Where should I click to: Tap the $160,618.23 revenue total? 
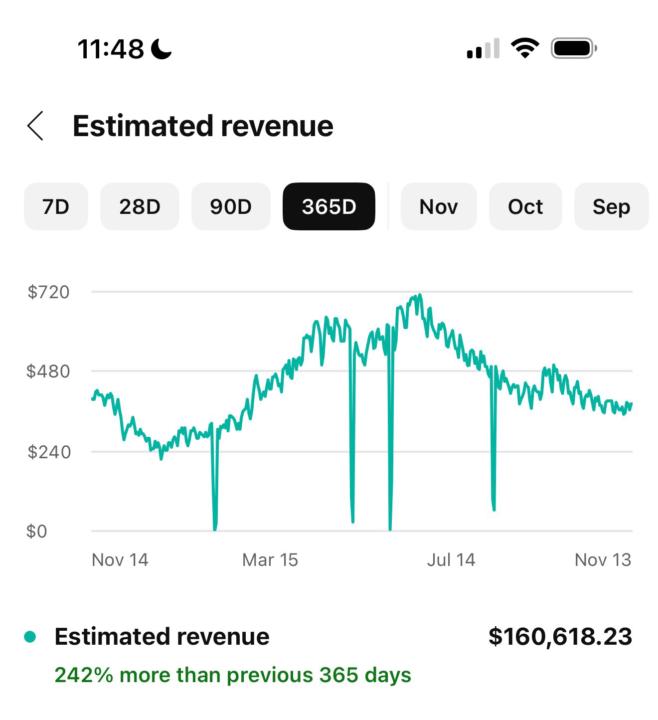coord(560,637)
